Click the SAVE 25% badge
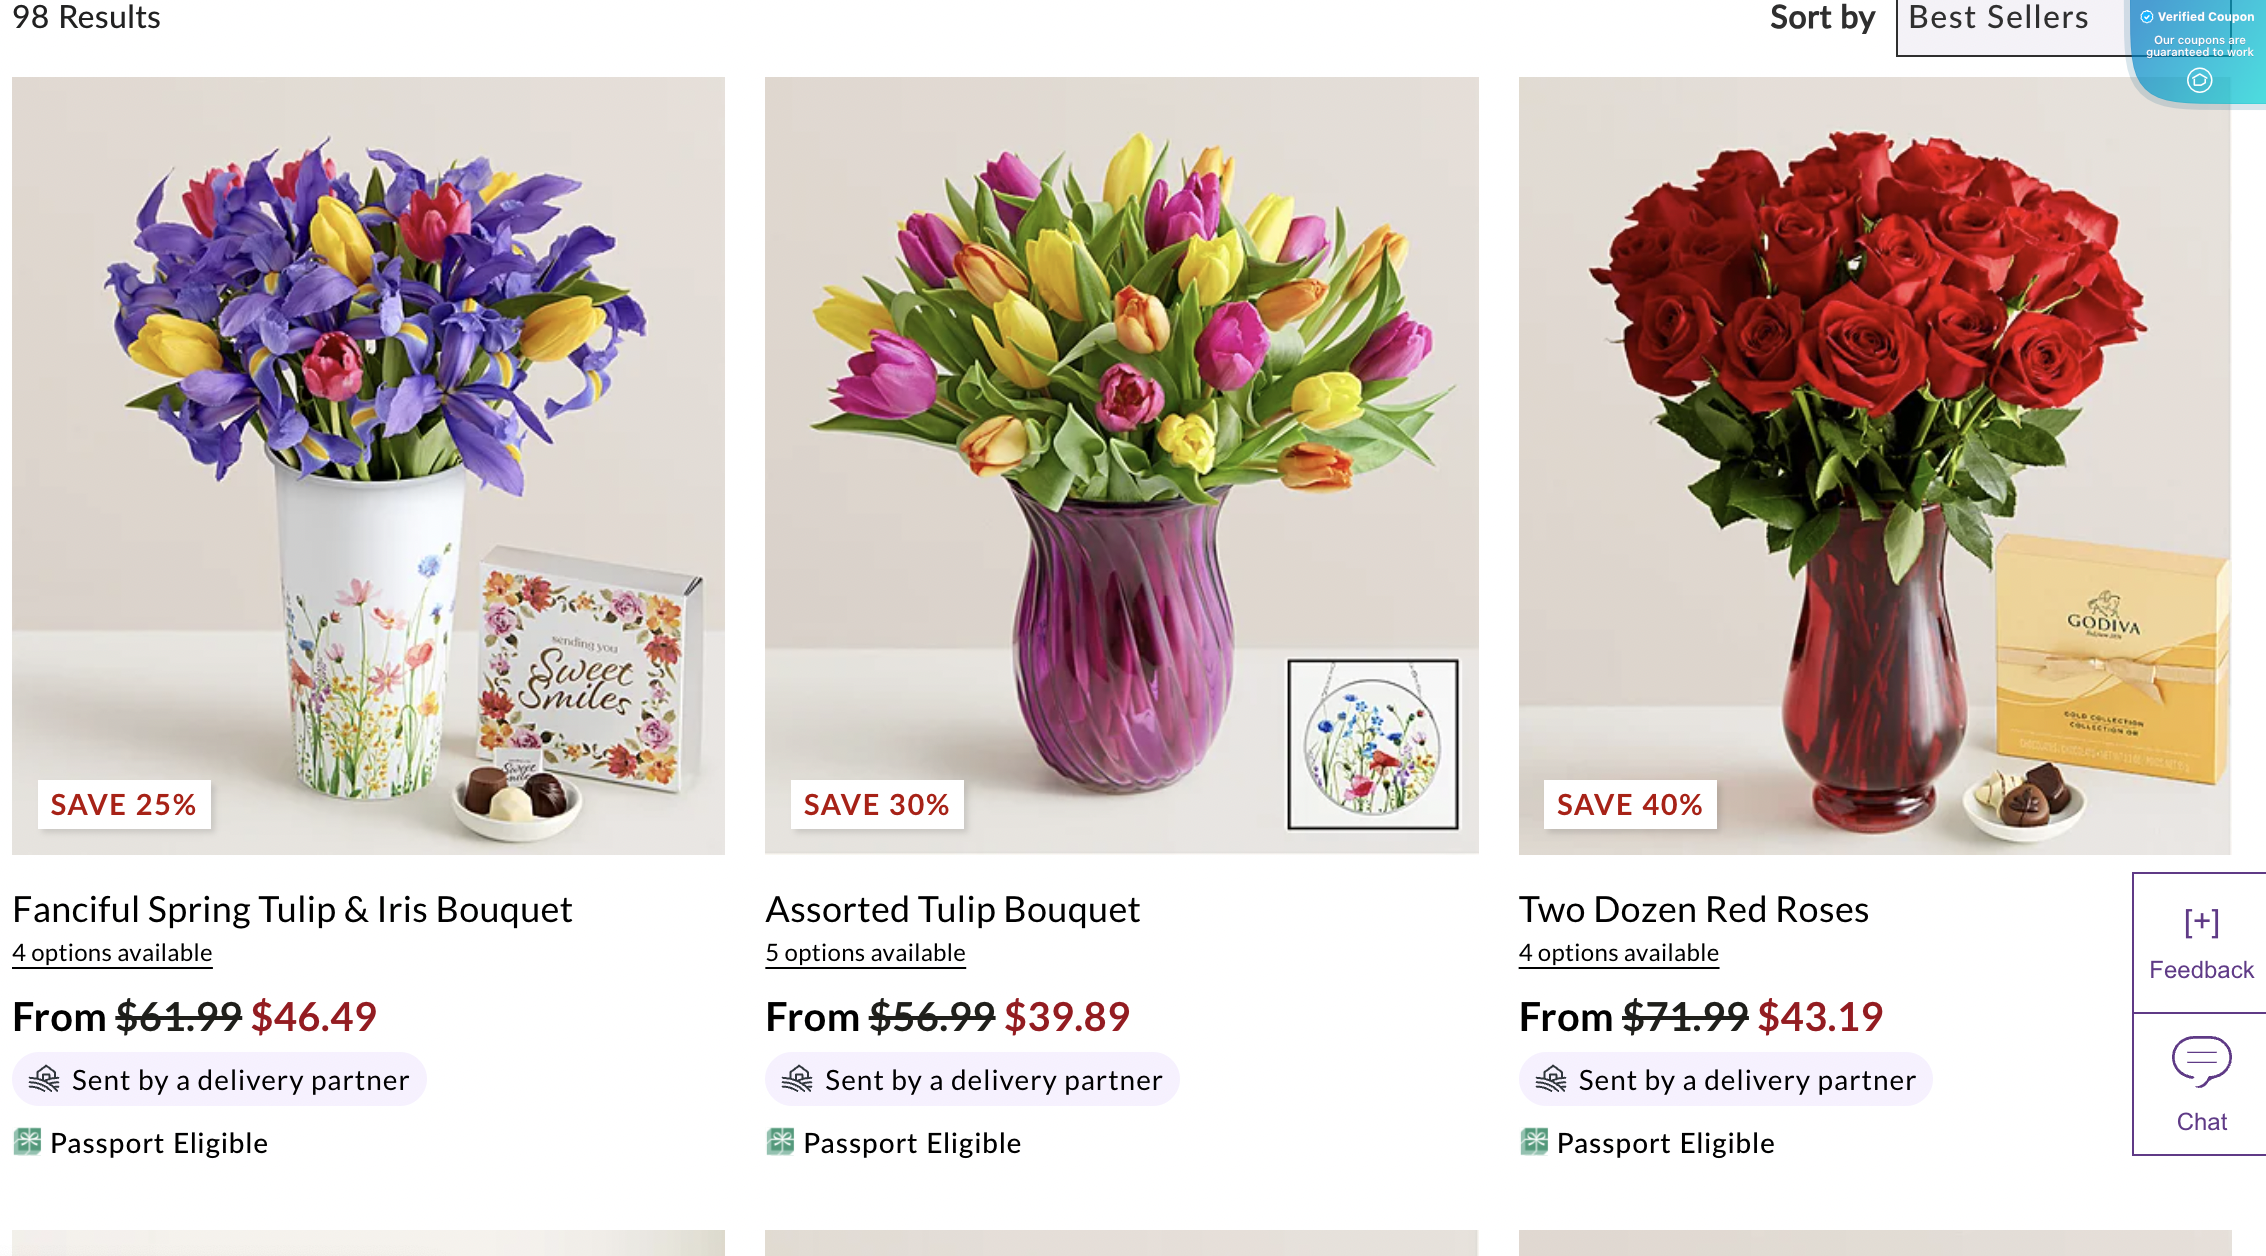 (x=123, y=804)
